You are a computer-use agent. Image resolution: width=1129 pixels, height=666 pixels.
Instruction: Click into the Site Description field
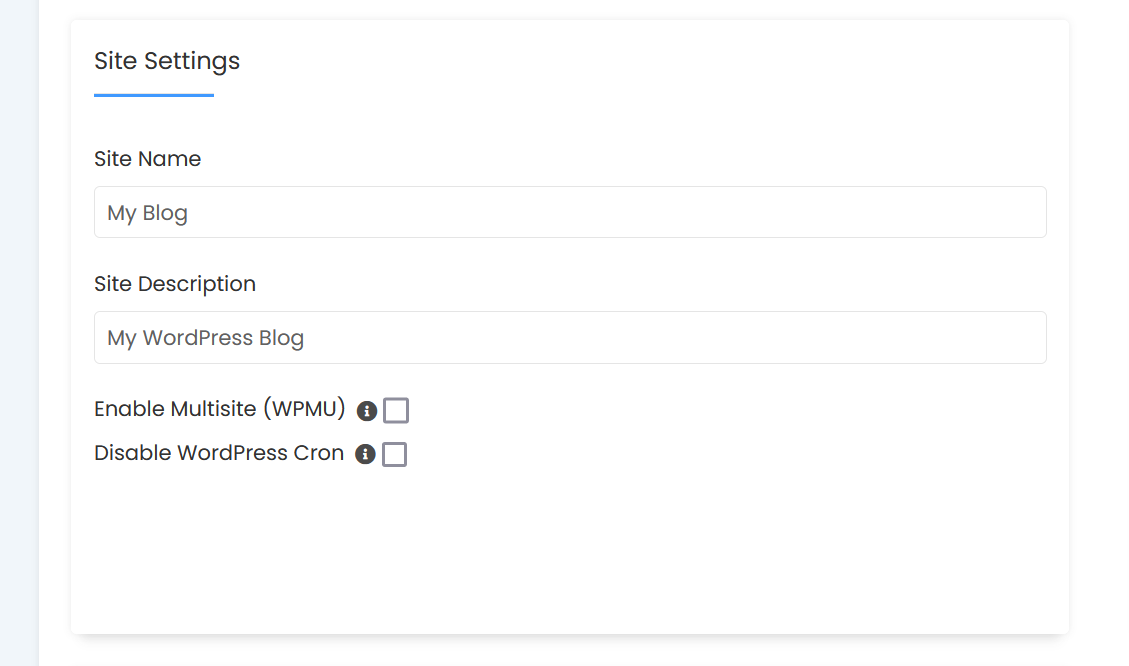(x=570, y=338)
